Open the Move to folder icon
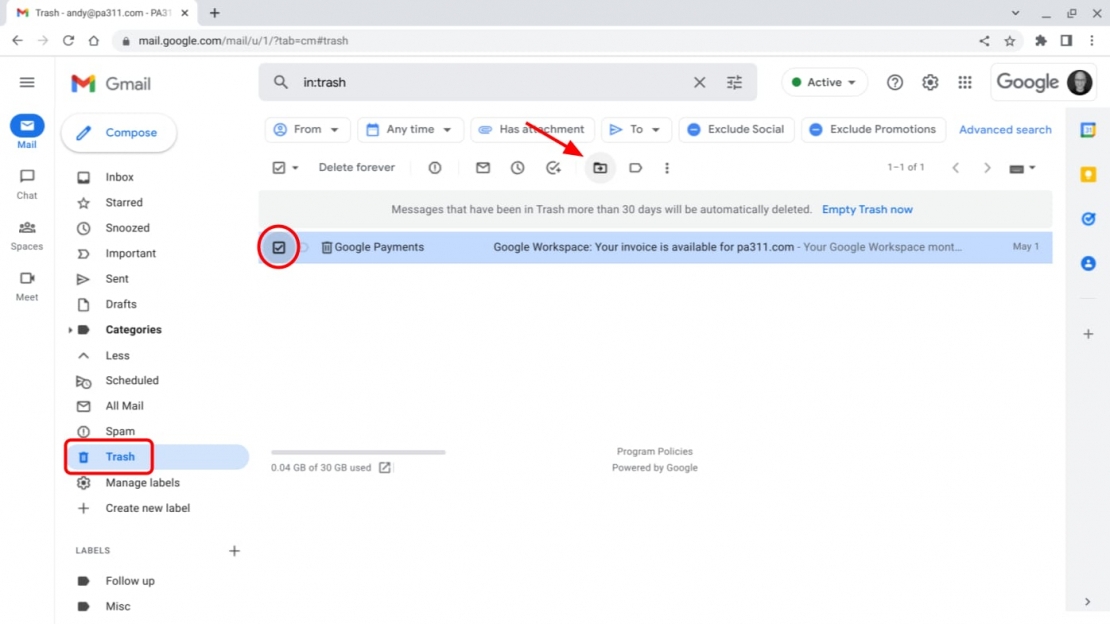The width and height of the screenshot is (1110, 624). pos(600,167)
